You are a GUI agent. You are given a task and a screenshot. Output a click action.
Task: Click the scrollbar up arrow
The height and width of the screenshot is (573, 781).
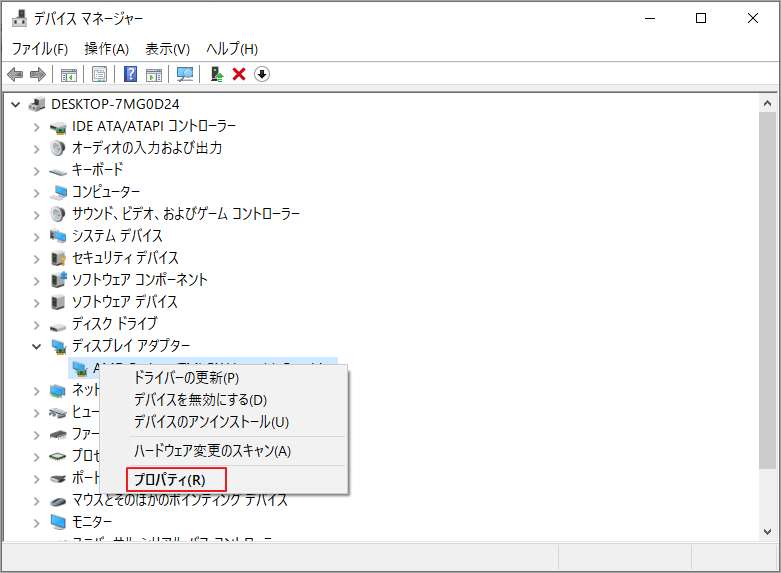click(x=767, y=104)
